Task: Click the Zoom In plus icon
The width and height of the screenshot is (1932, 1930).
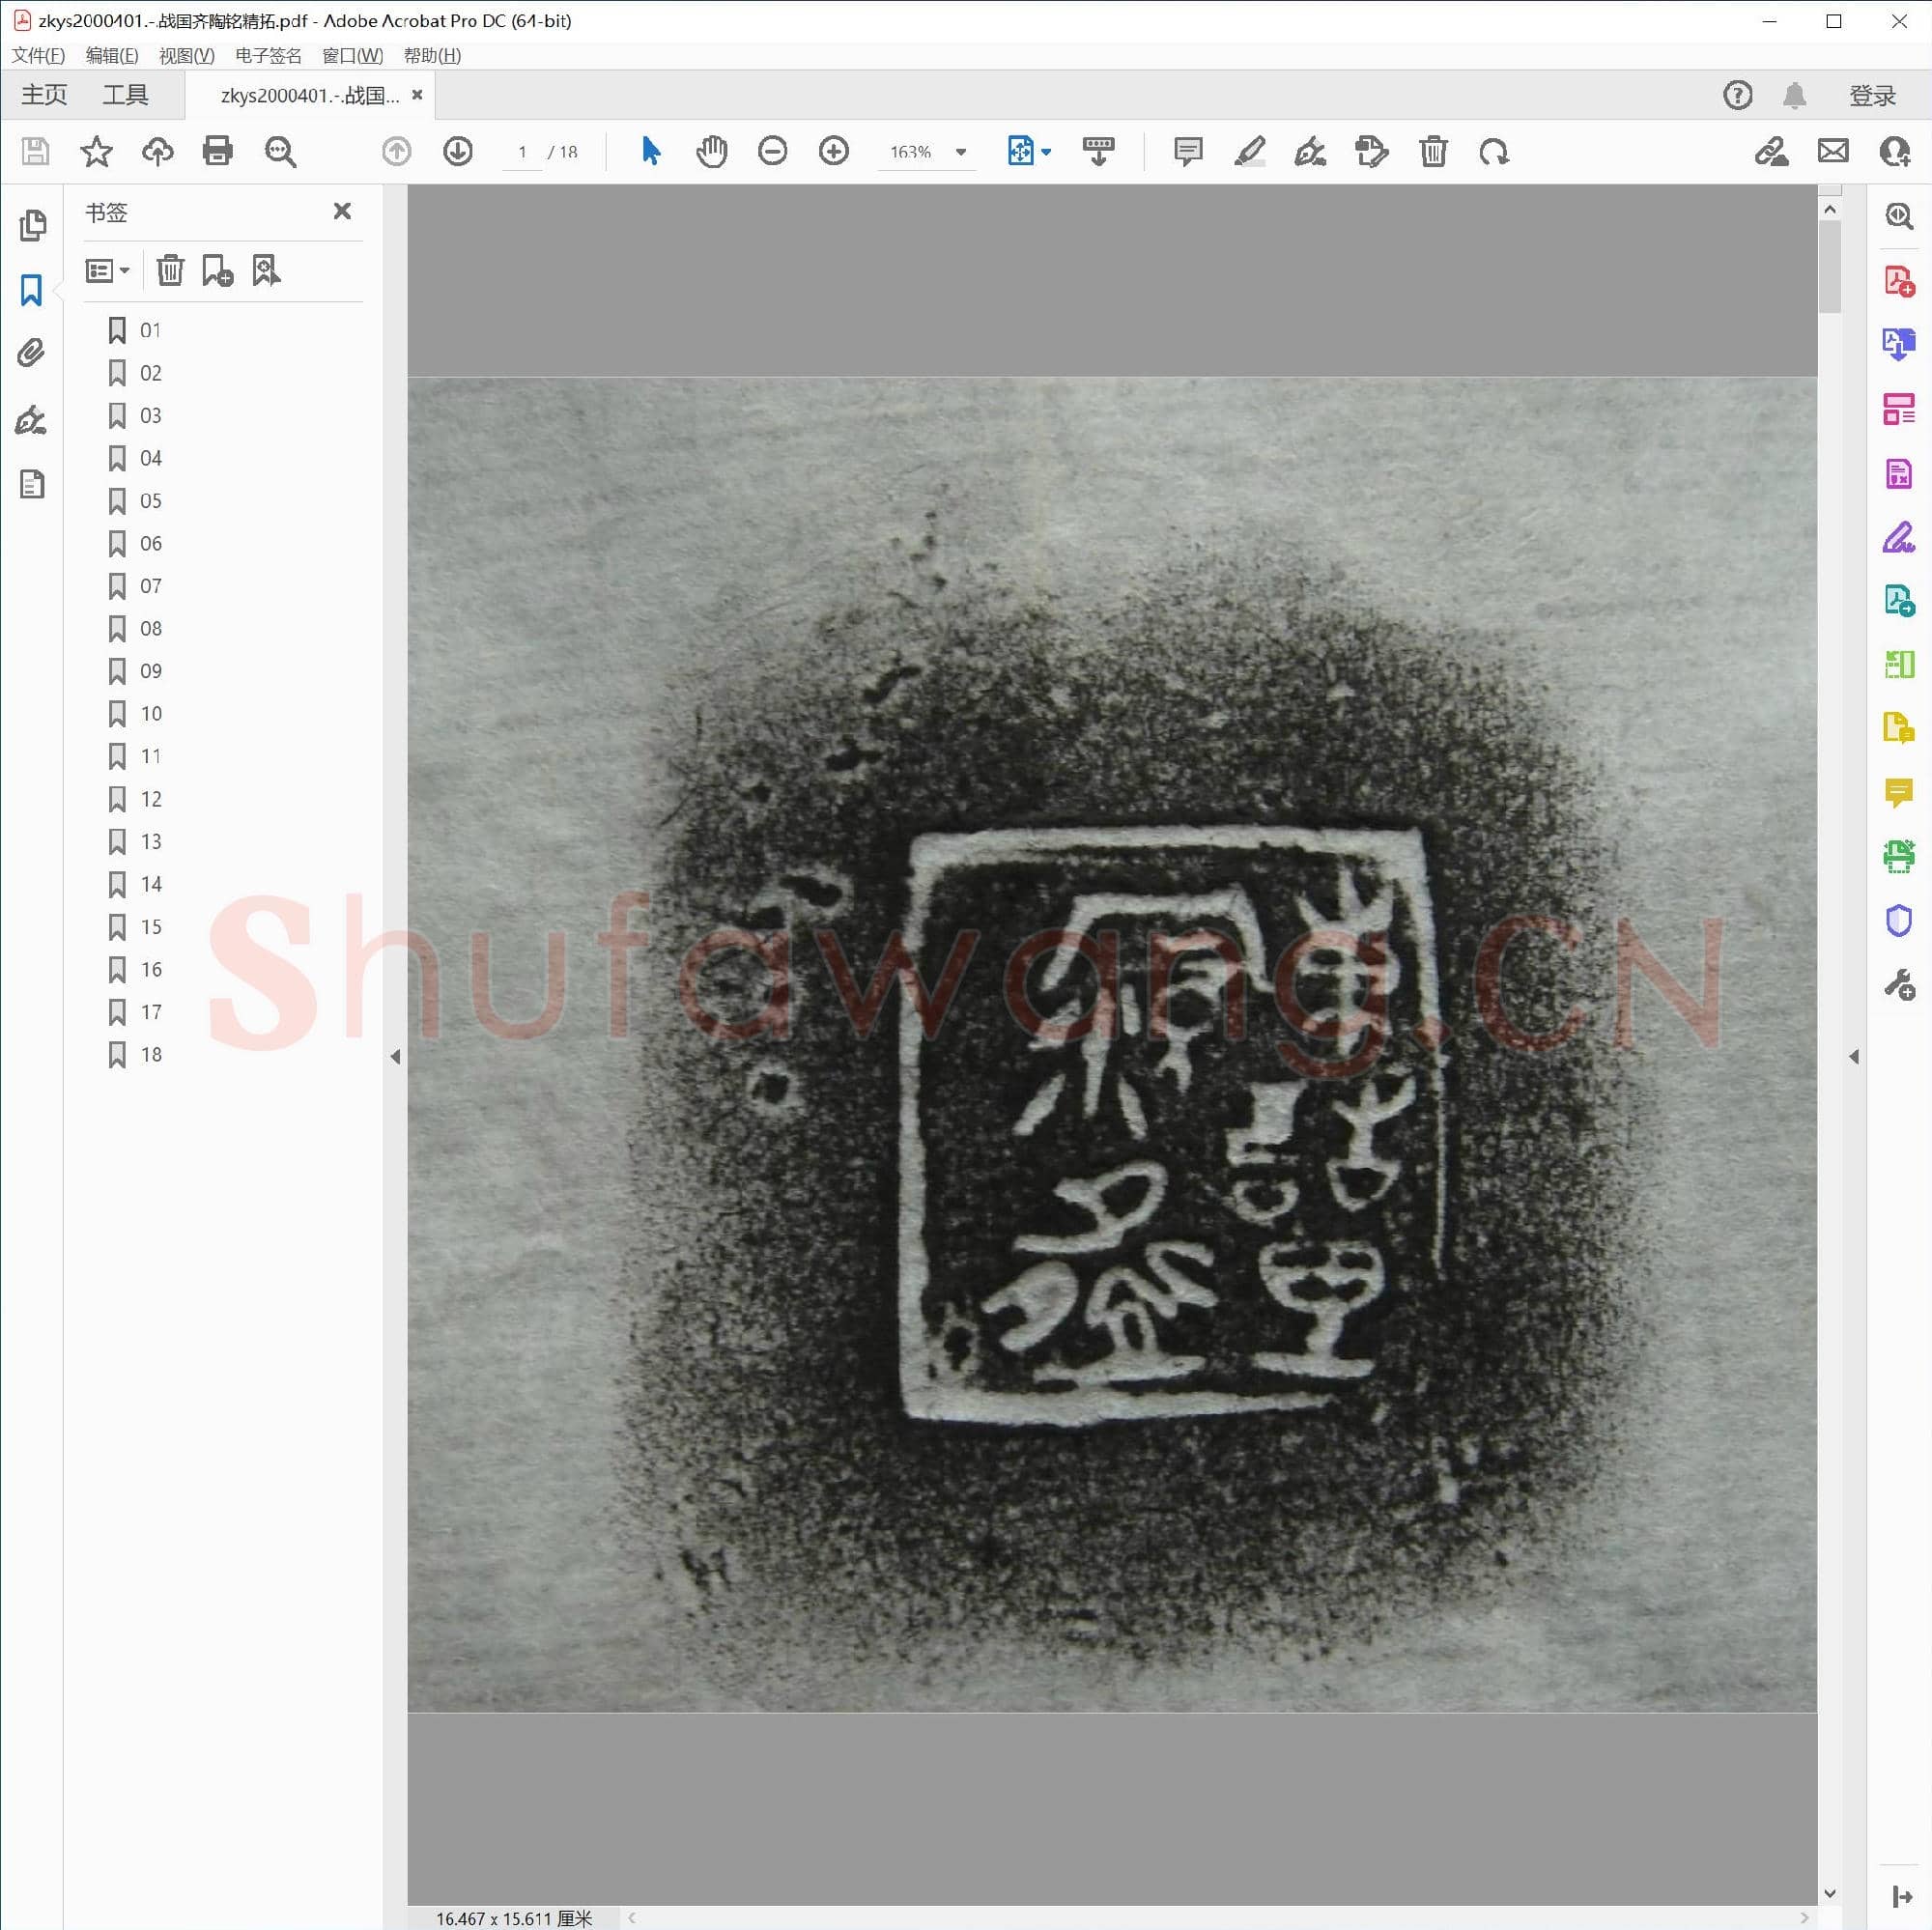Action: click(833, 151)
